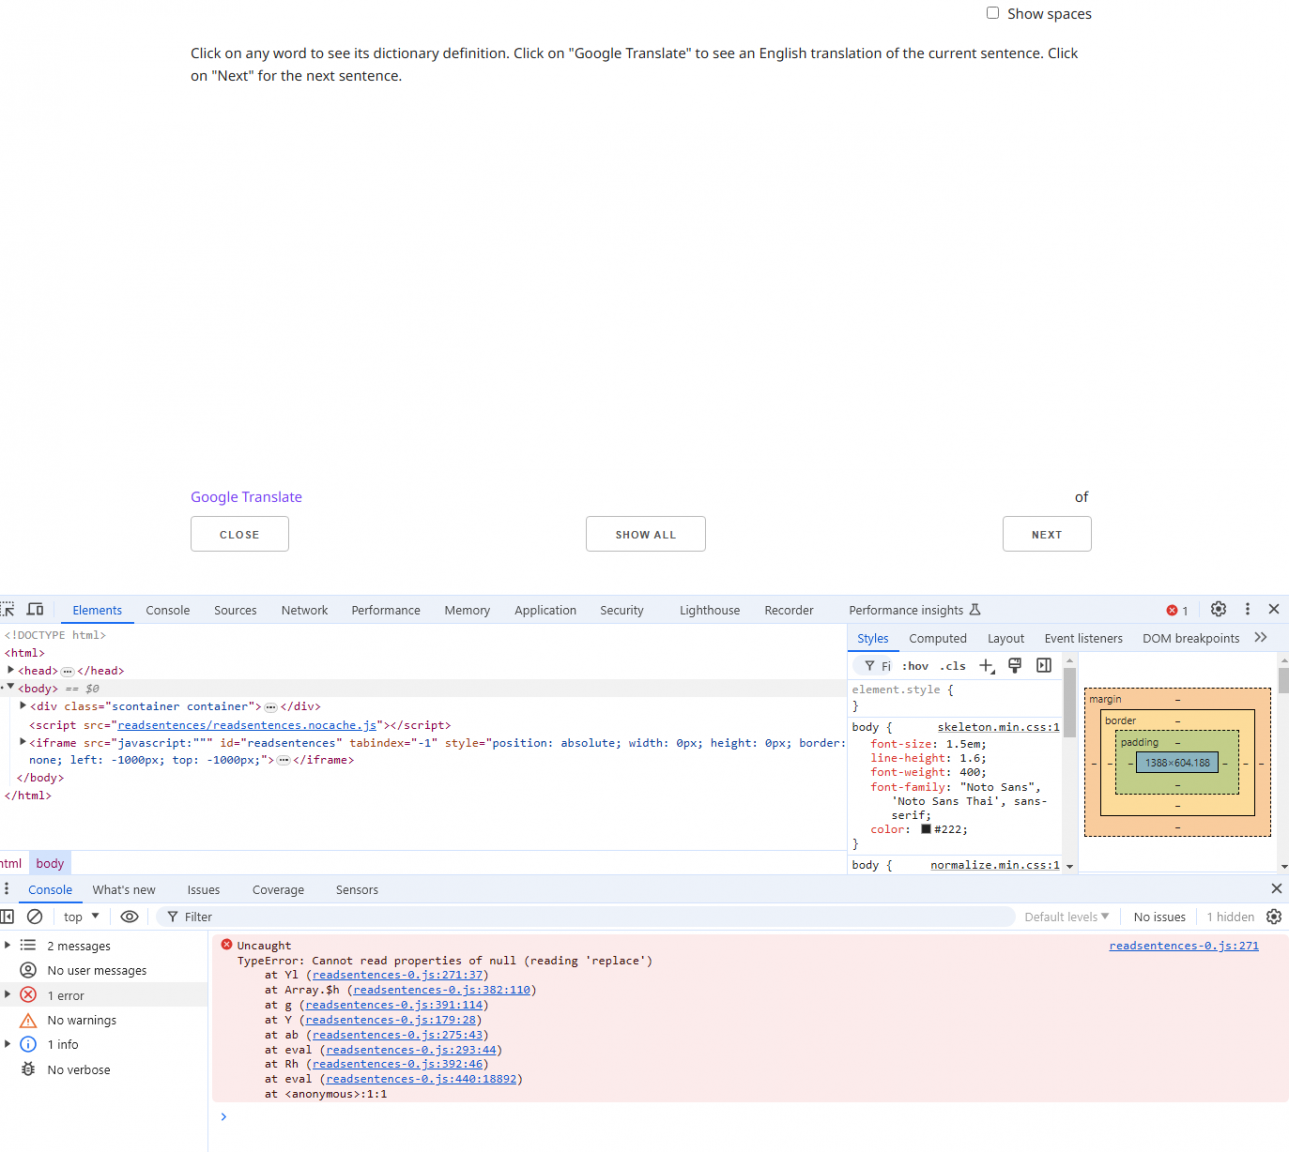The width and height of the screenshot is (1289, 1152).
Task: Open DevTools settings gear
Action: [1218, 609]
